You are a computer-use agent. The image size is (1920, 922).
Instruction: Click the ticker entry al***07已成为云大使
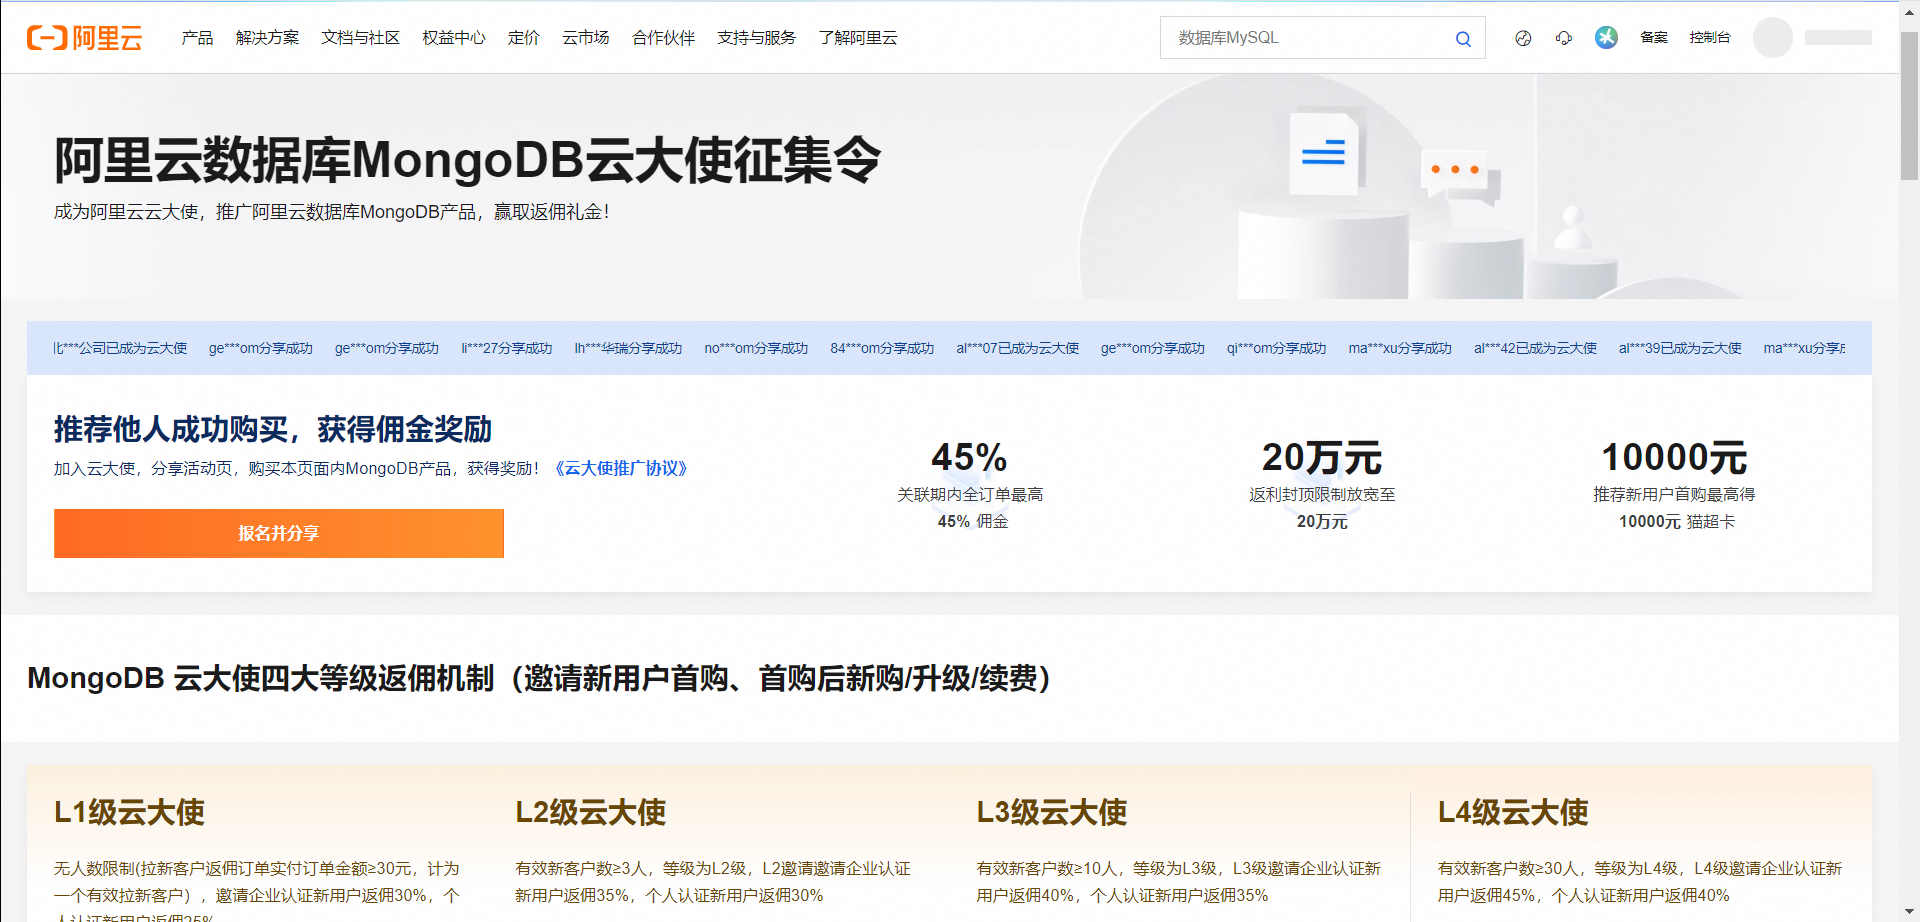(1017, 348)
